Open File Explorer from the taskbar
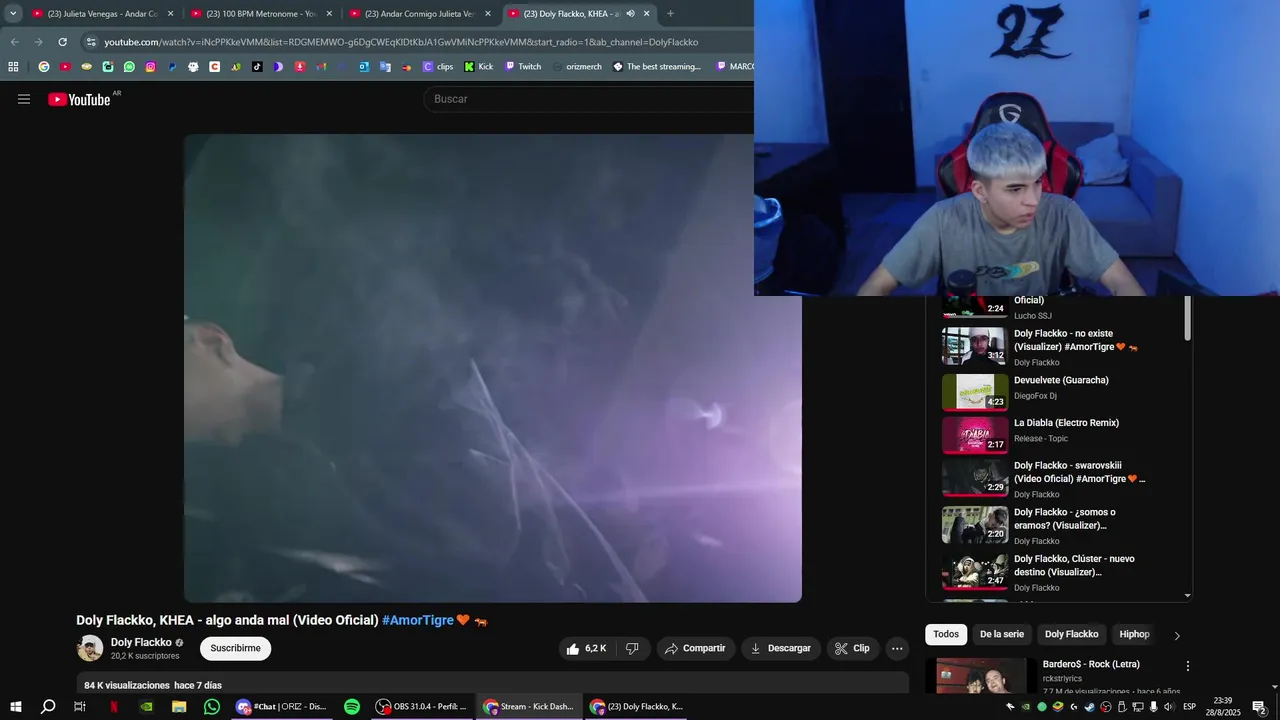This screenshot has height=720, width=1280. 179,707
